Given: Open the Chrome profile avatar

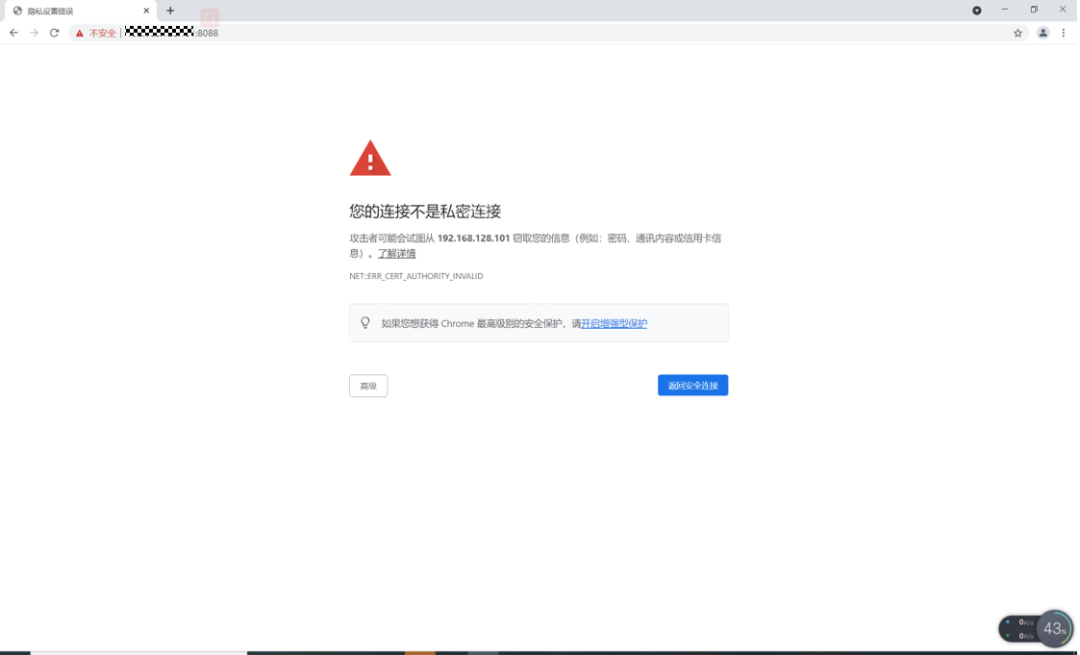Looking at the screenshot, I should click(1042, 32).
